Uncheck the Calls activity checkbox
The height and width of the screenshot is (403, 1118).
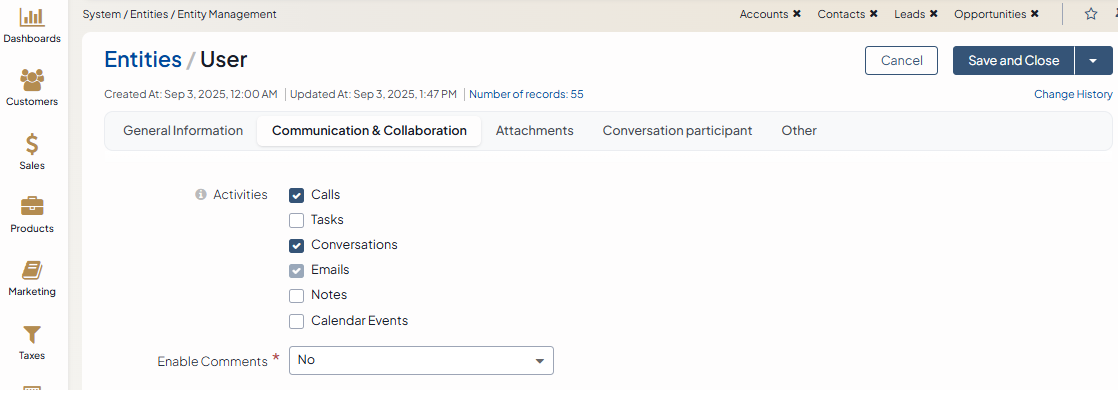point(297,196)
